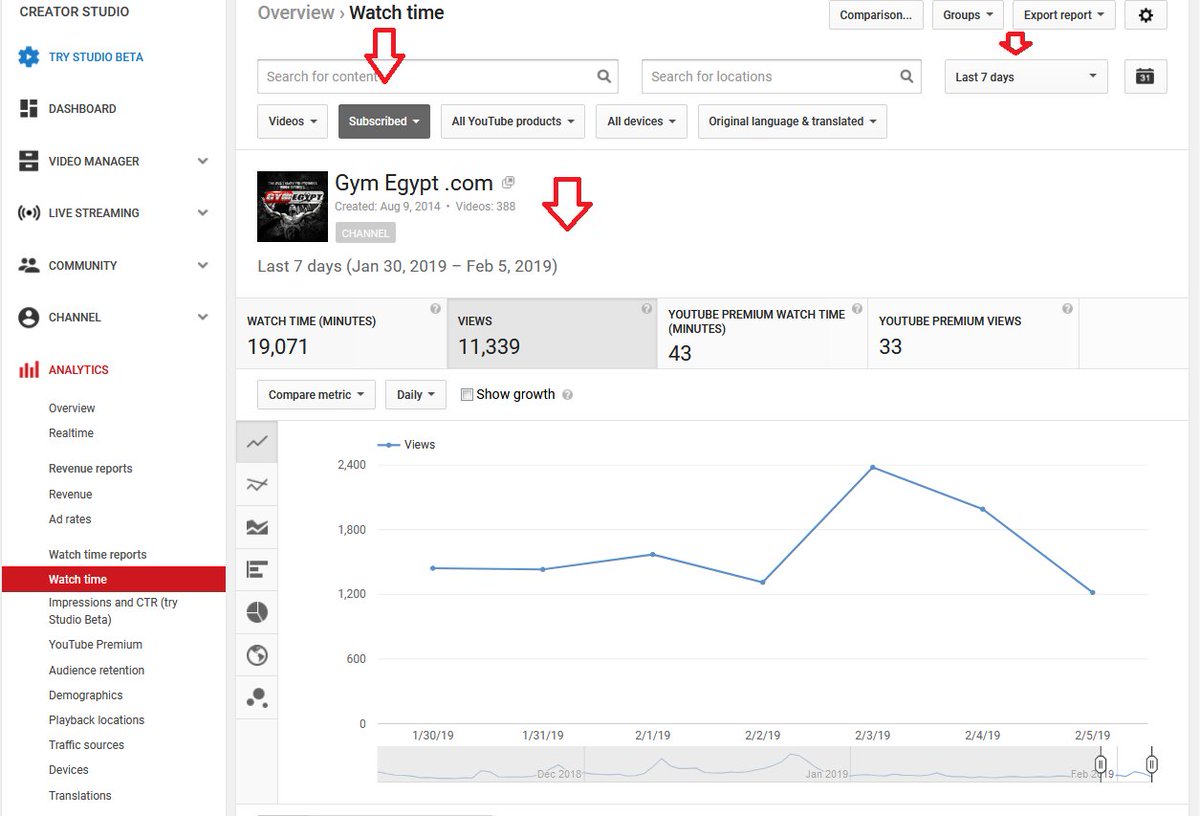Open the All YouTube products dropdown
Image resolution: width=1200 pixels, height=816 pixels.
coord(513,121)
